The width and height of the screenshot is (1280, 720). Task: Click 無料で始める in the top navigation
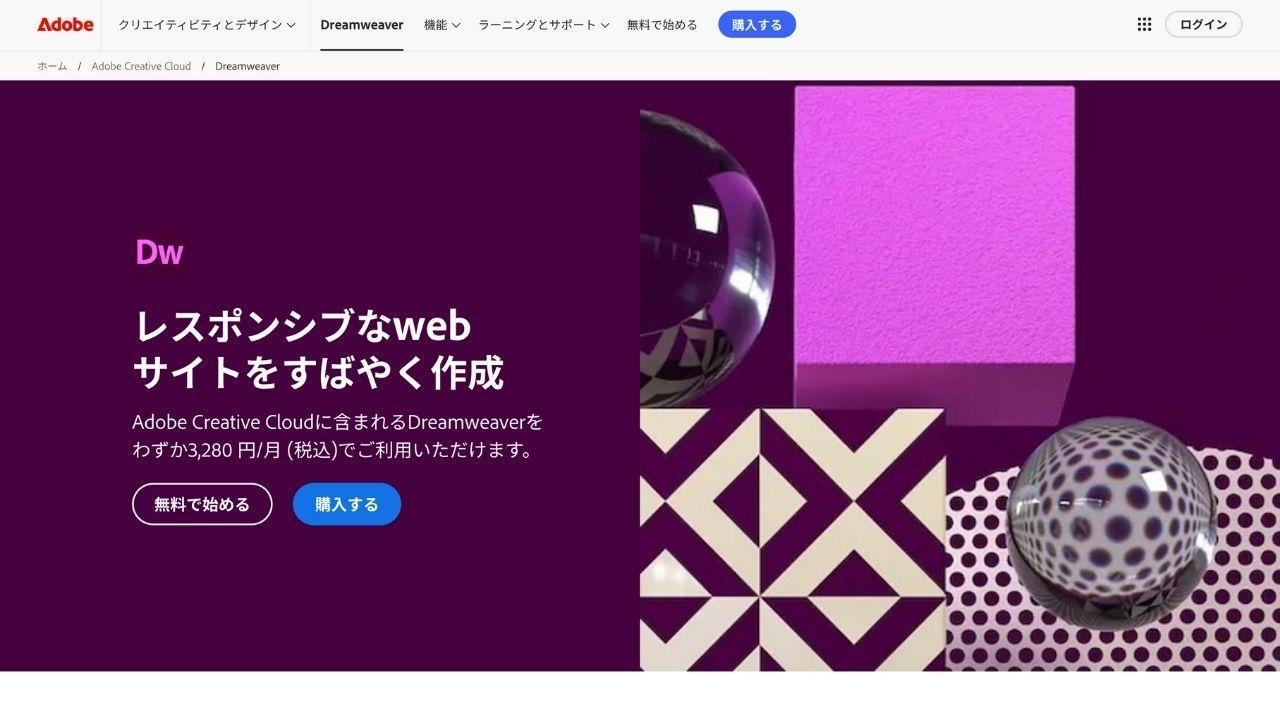[662, 24]
